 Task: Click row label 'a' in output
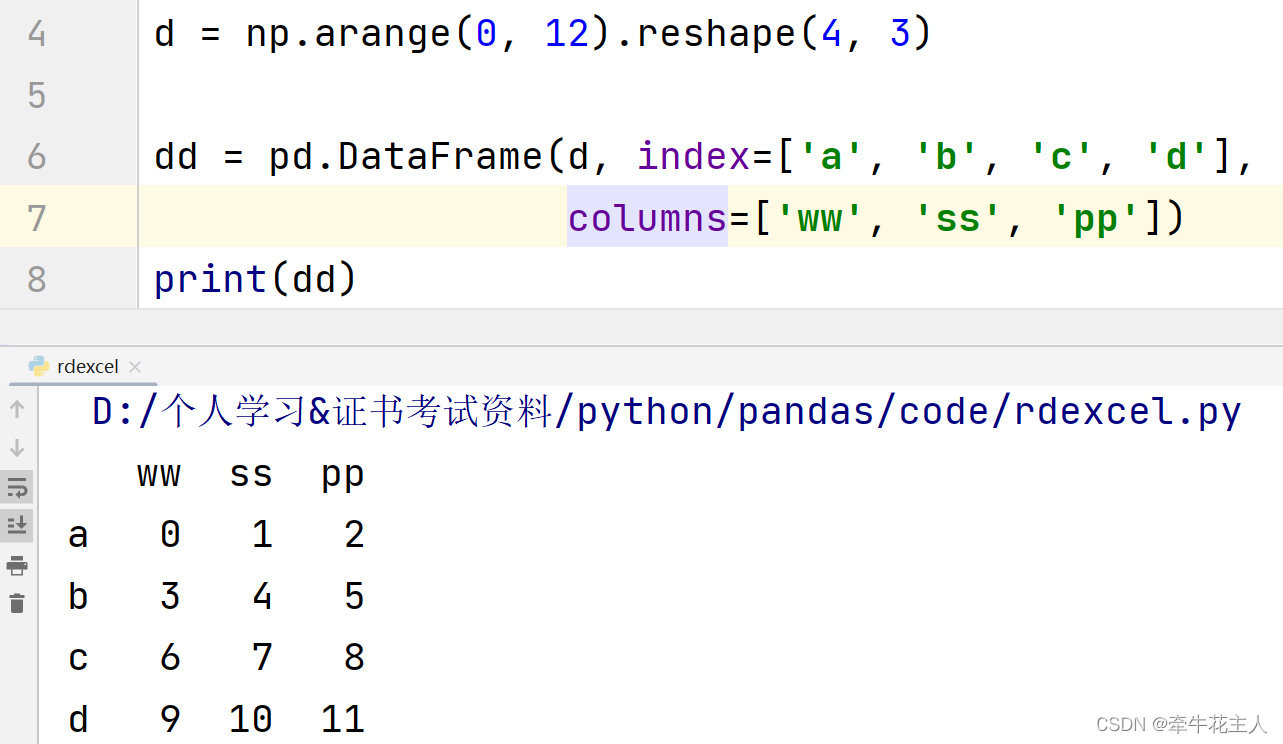78,536
